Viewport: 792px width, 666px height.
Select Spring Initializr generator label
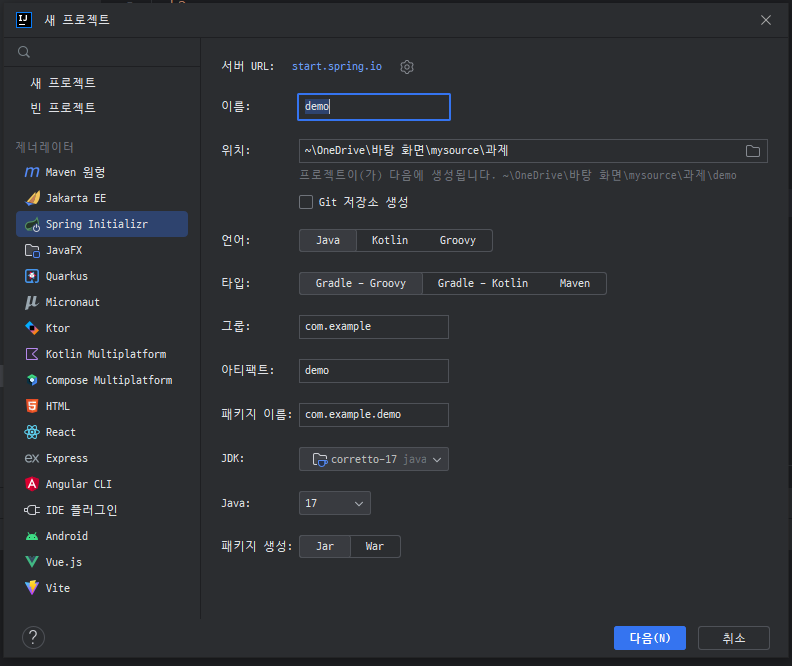point(97,224)
